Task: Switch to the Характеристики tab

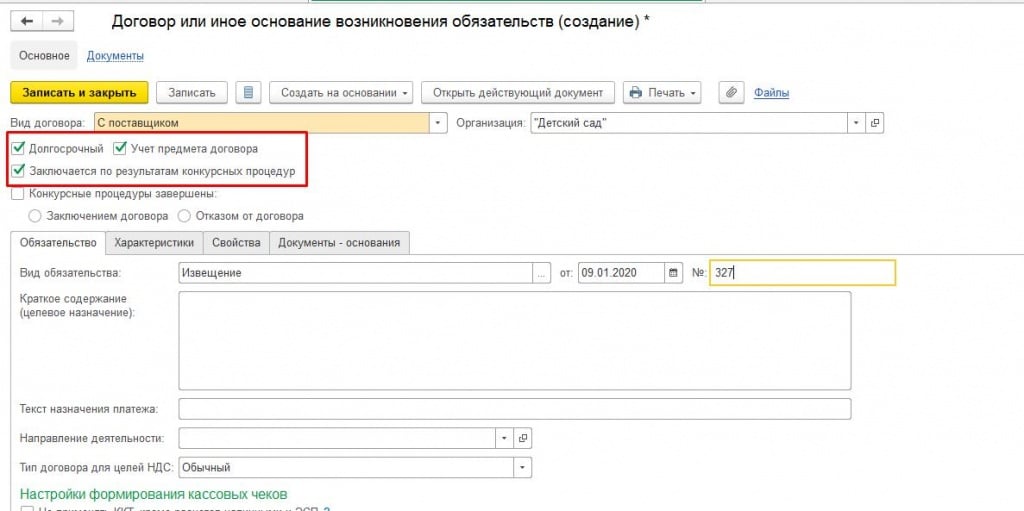Action: pos(154,243)
